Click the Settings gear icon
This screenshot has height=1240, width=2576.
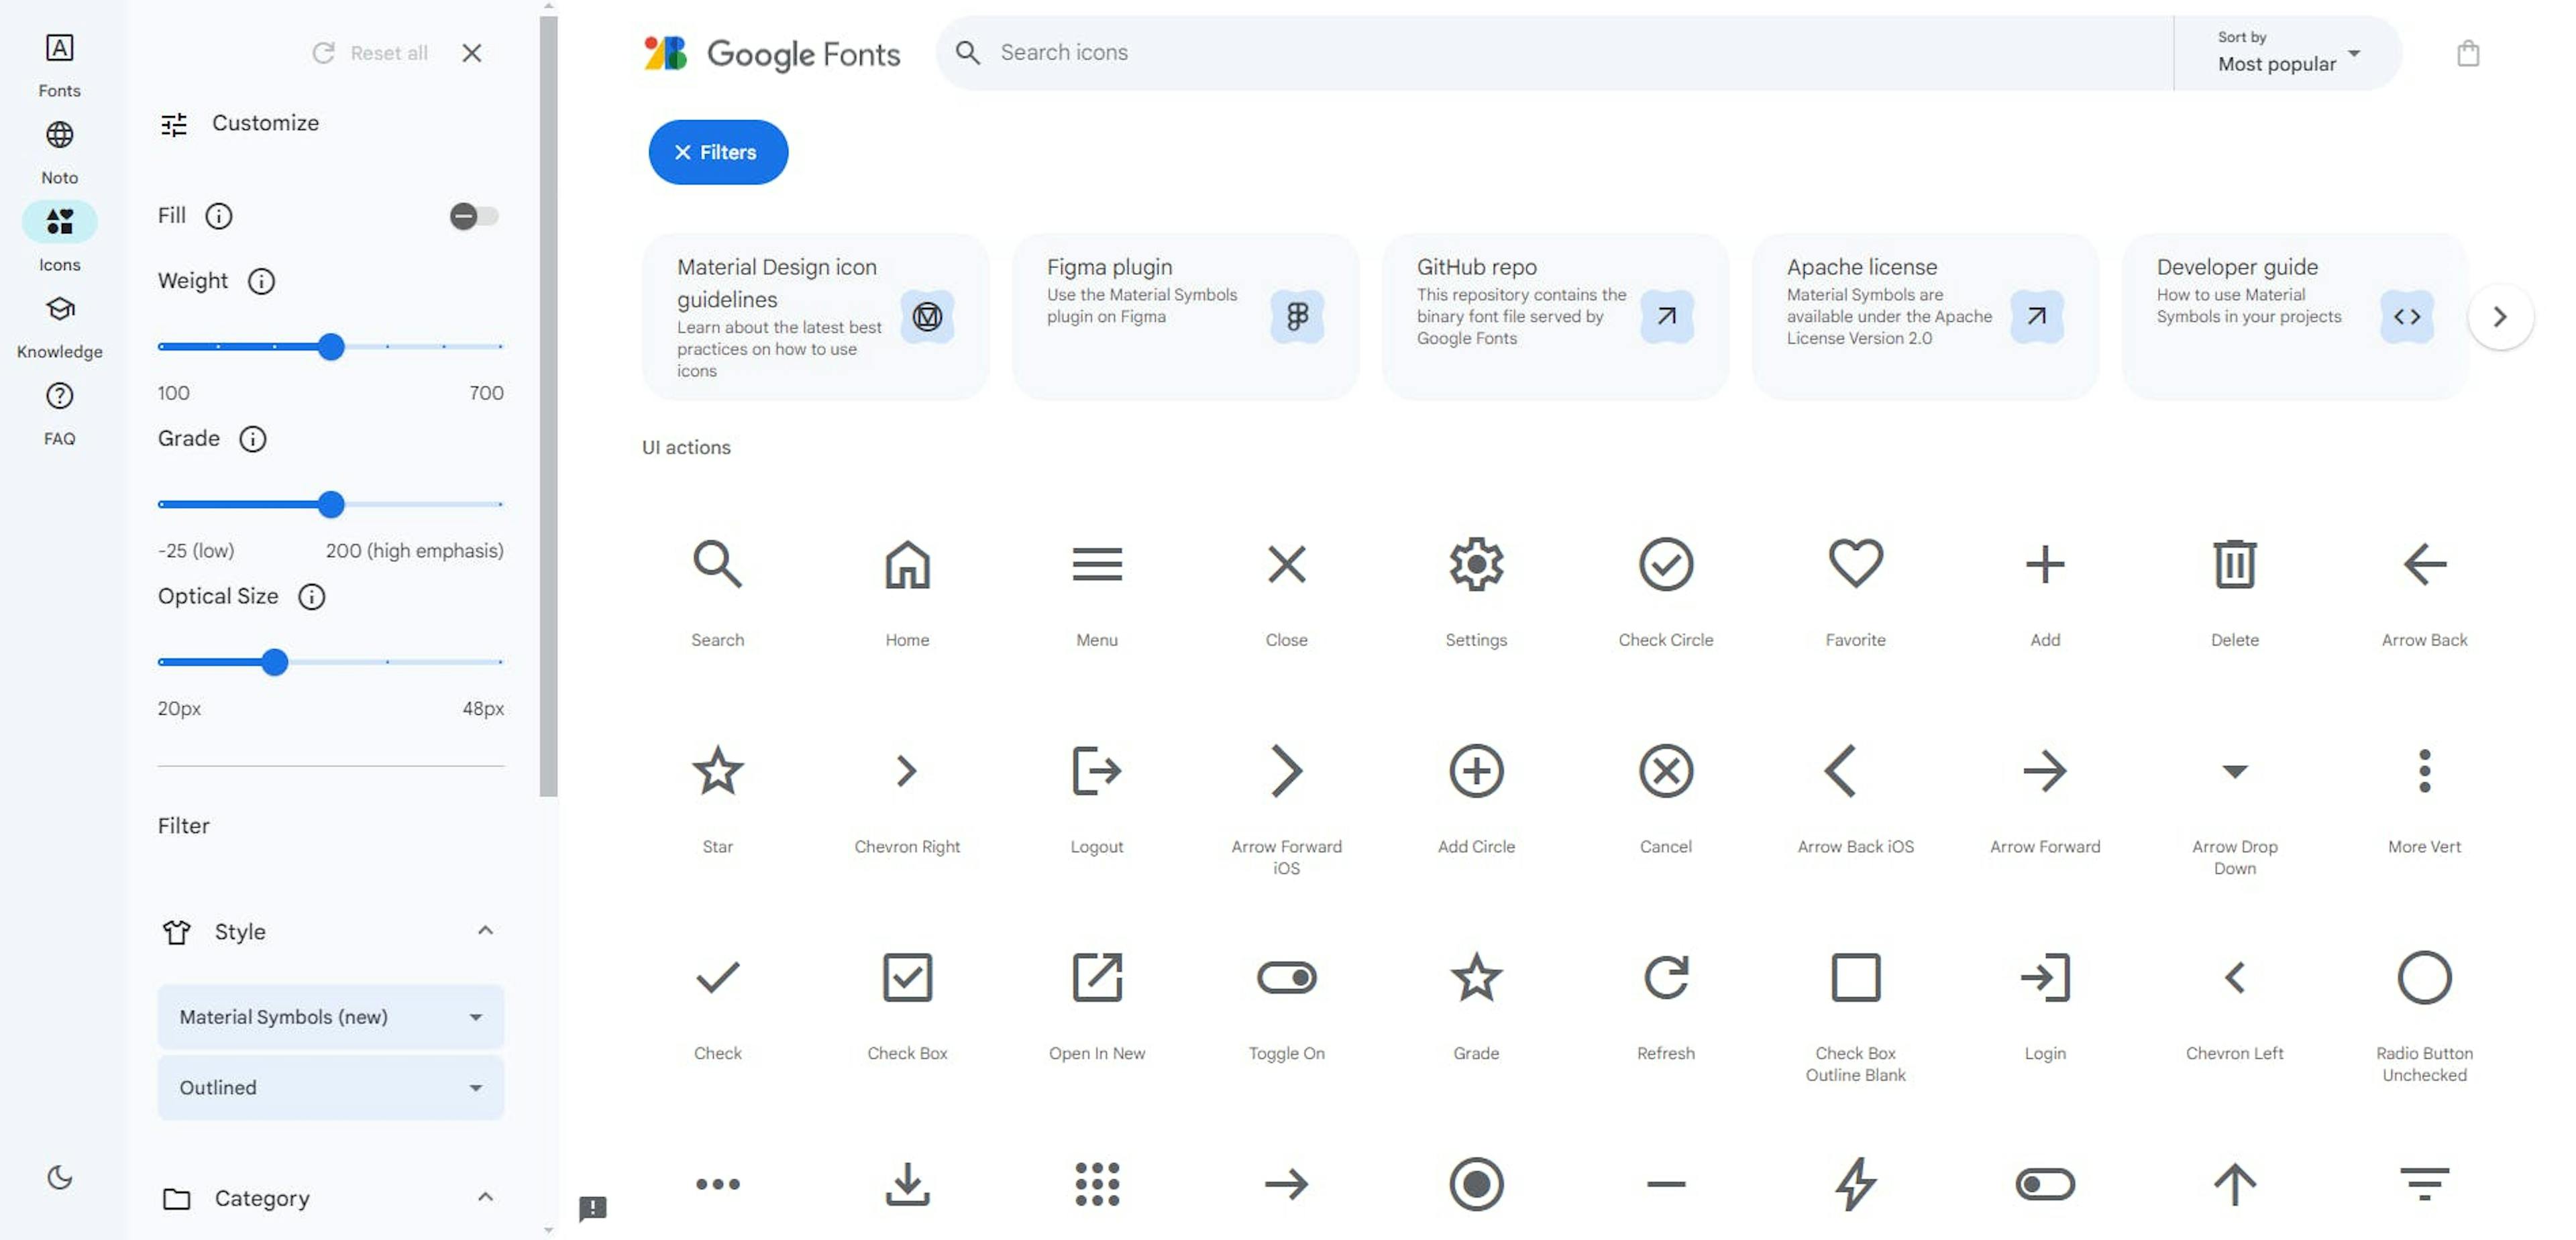pos(1476,565)
